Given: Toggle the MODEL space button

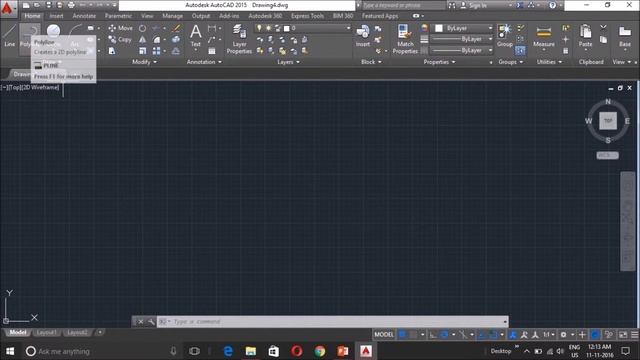Looking at the screenshot, I should pos(384,335).
